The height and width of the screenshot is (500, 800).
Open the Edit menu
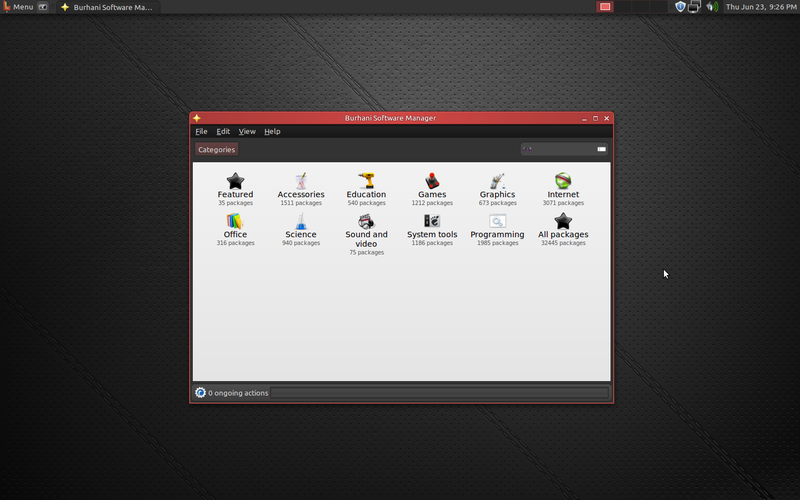click(223, 131)
